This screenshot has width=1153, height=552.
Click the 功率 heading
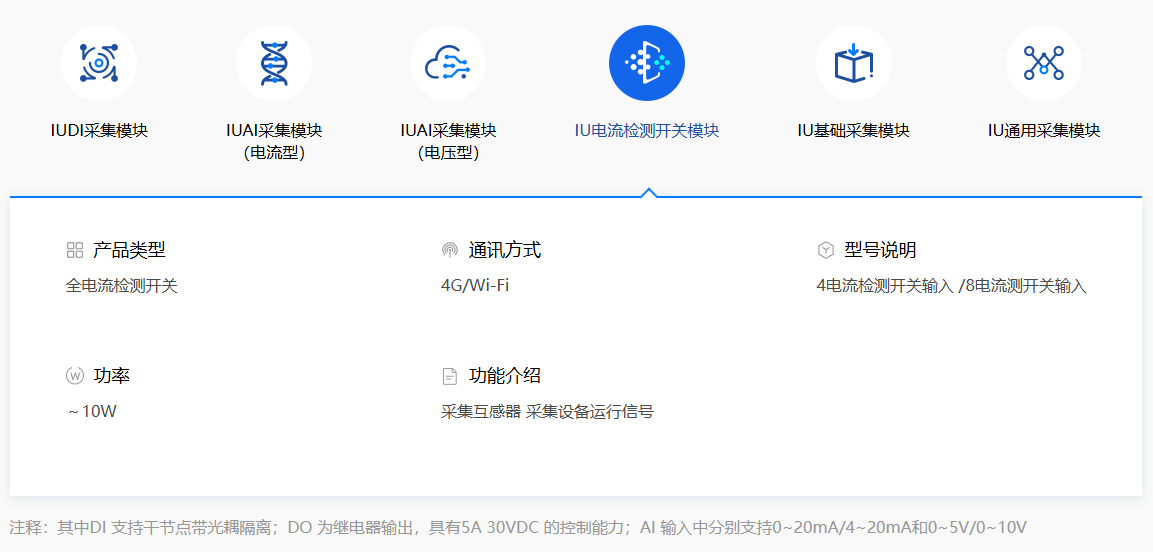coord(112,376)
